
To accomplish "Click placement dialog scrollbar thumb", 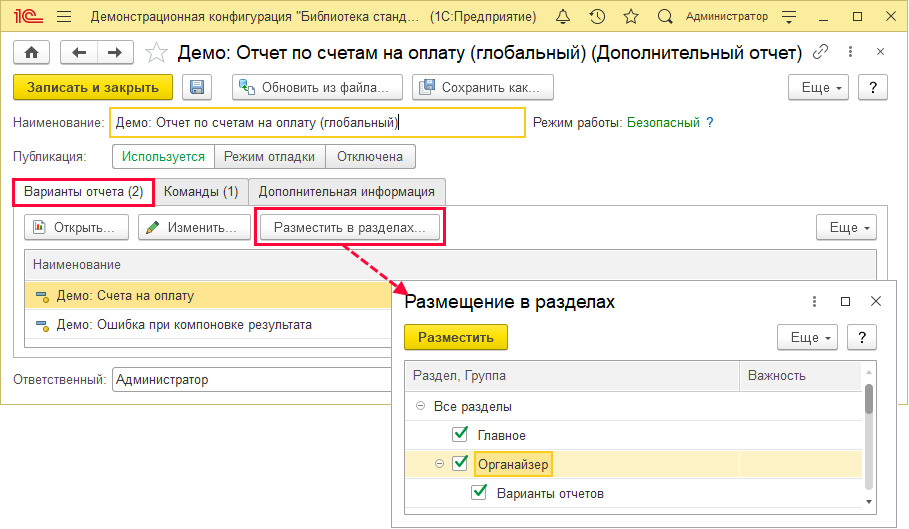I will (868, 399).
